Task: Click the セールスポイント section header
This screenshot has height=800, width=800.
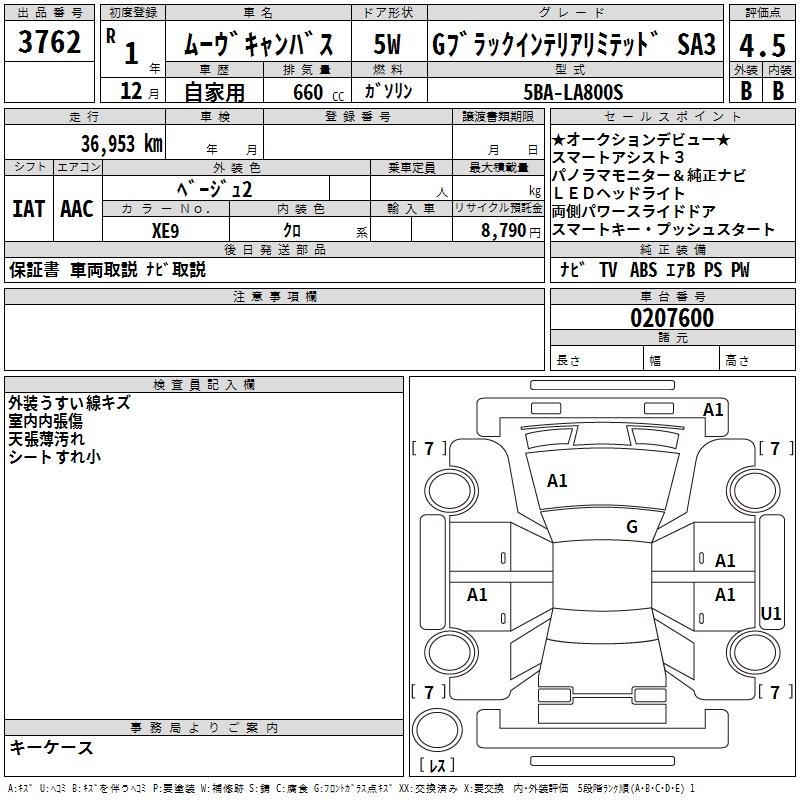Action: tap(671, 117)
